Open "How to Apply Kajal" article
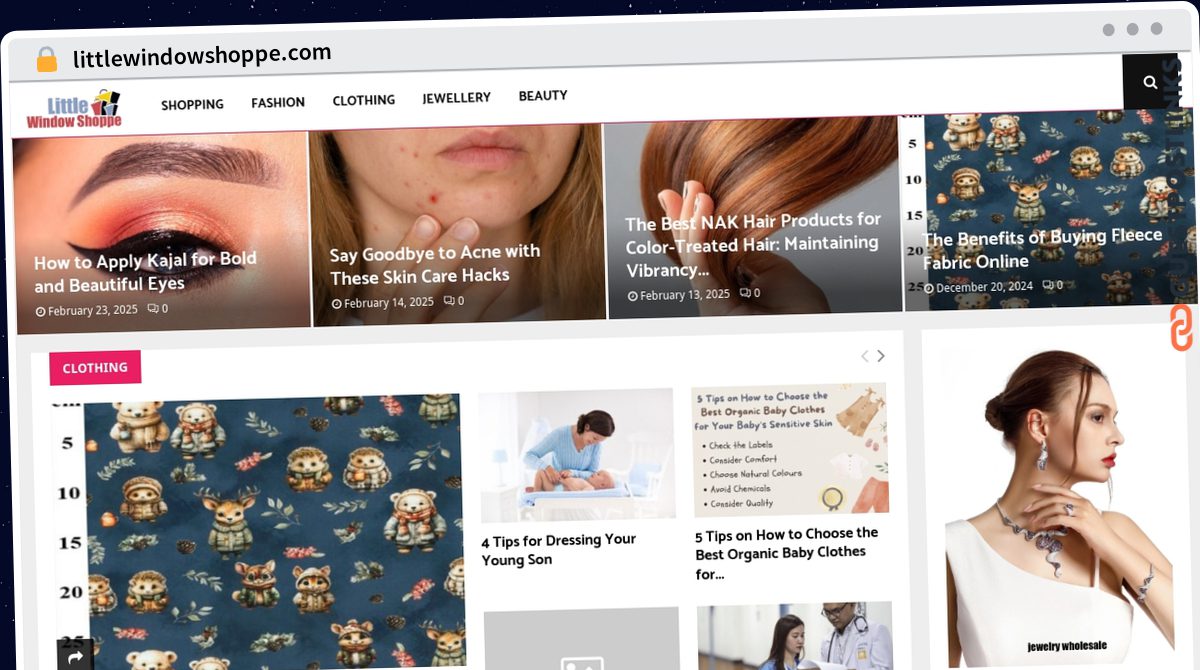 tap(145, 272)
